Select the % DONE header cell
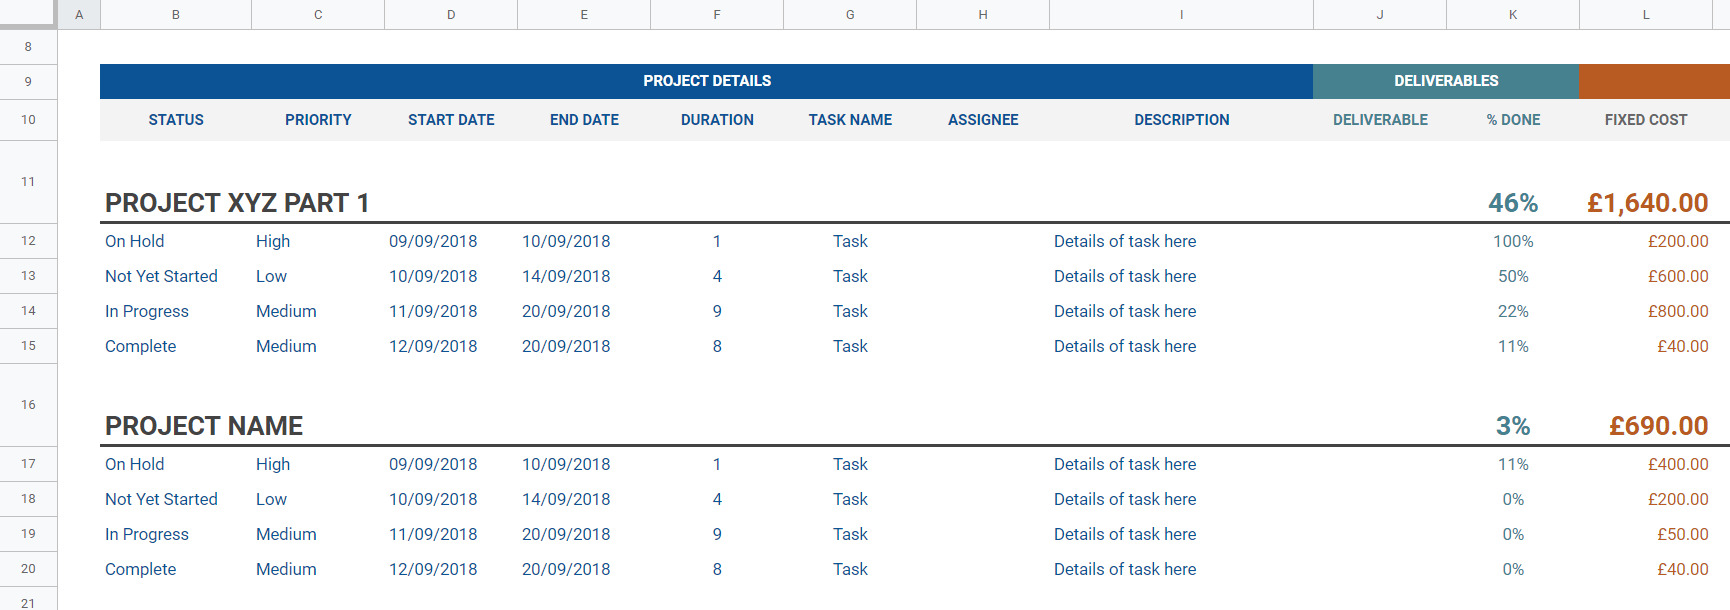Viewport: 1730px width, 610px height. tap(1513, 120)
